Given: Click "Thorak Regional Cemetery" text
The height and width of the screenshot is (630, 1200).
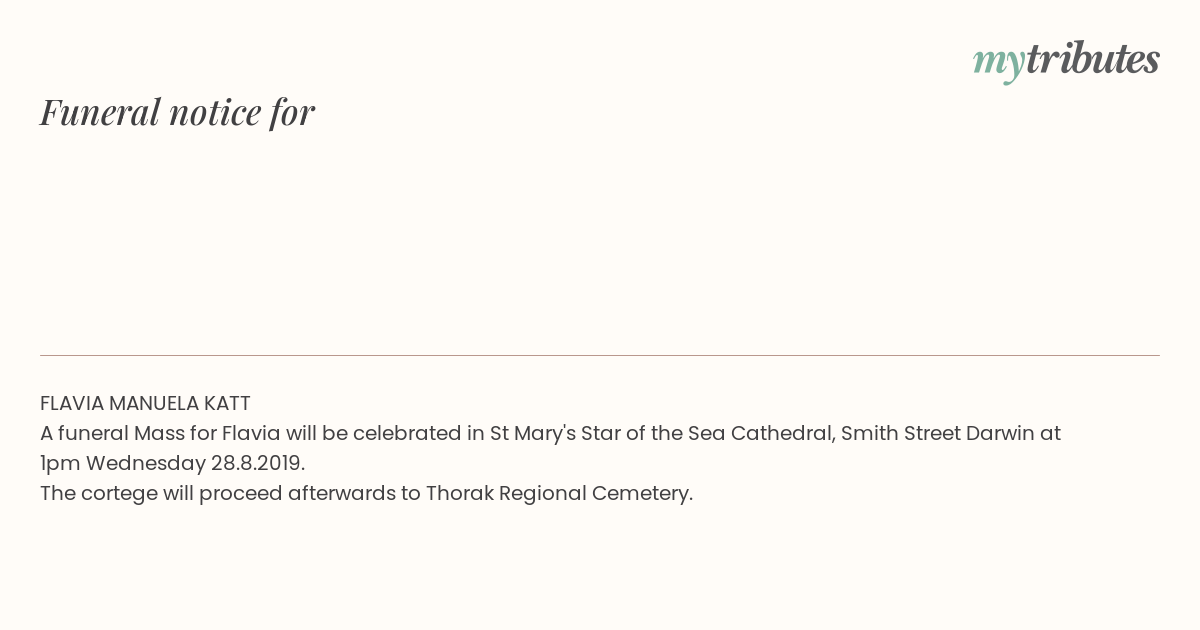Looking at the screenshot, I should [x=559, y=494].
